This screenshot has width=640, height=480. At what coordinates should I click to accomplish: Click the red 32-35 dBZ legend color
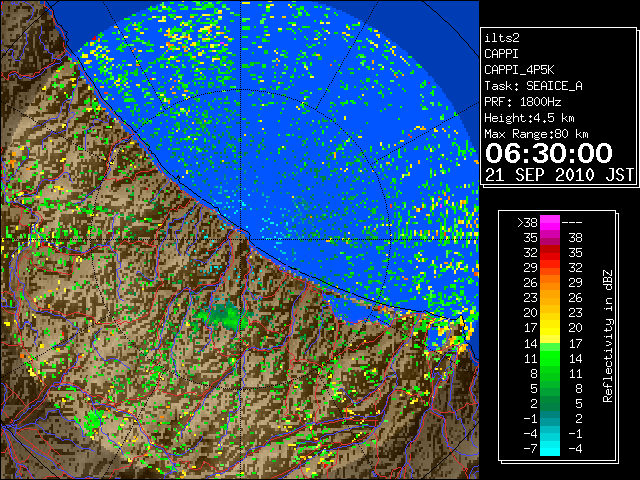point(550,253)
